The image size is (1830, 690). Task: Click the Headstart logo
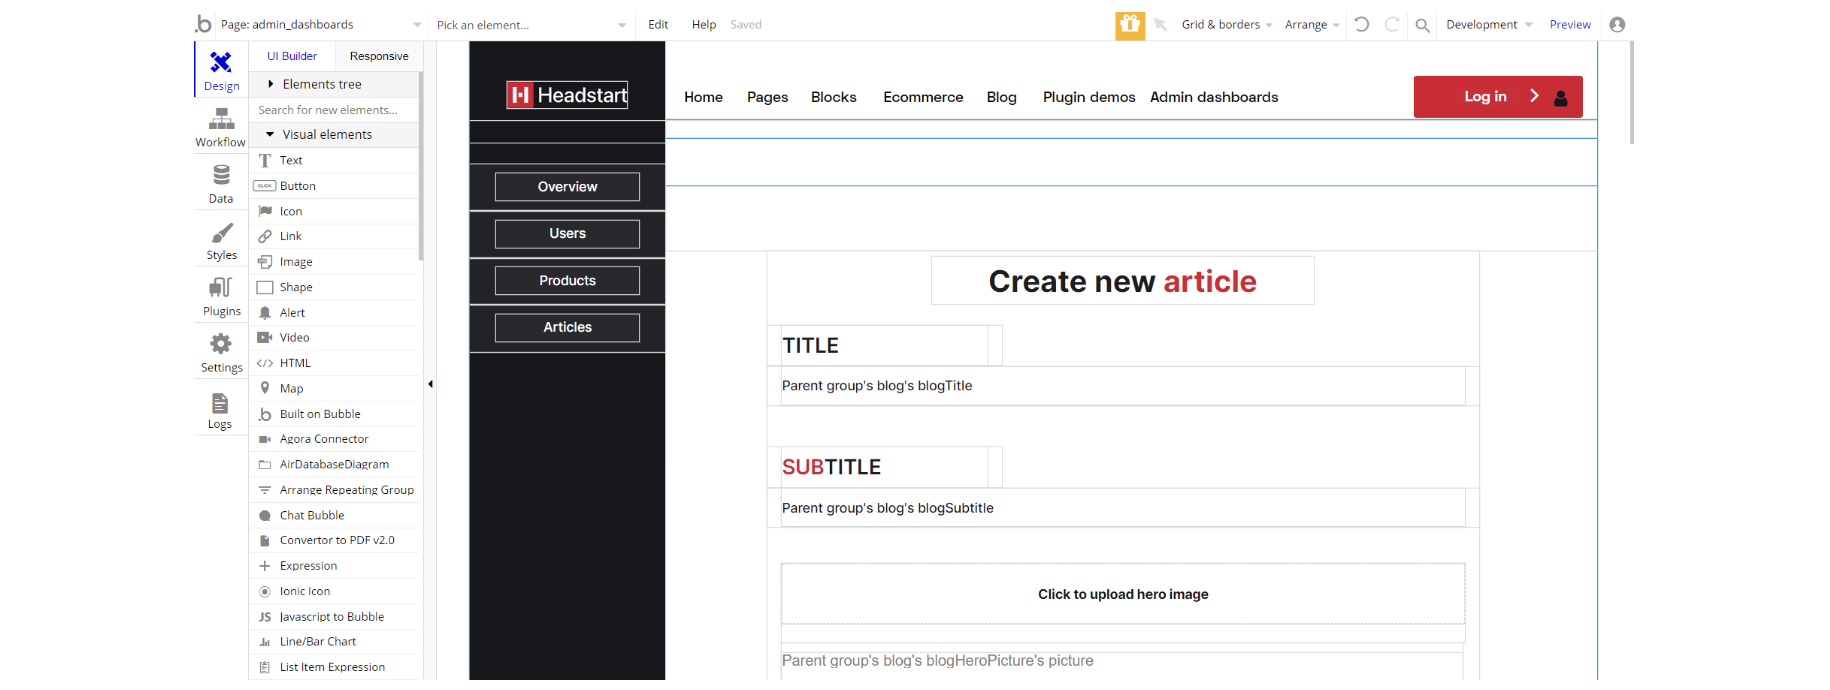click(x=567, y=95)
